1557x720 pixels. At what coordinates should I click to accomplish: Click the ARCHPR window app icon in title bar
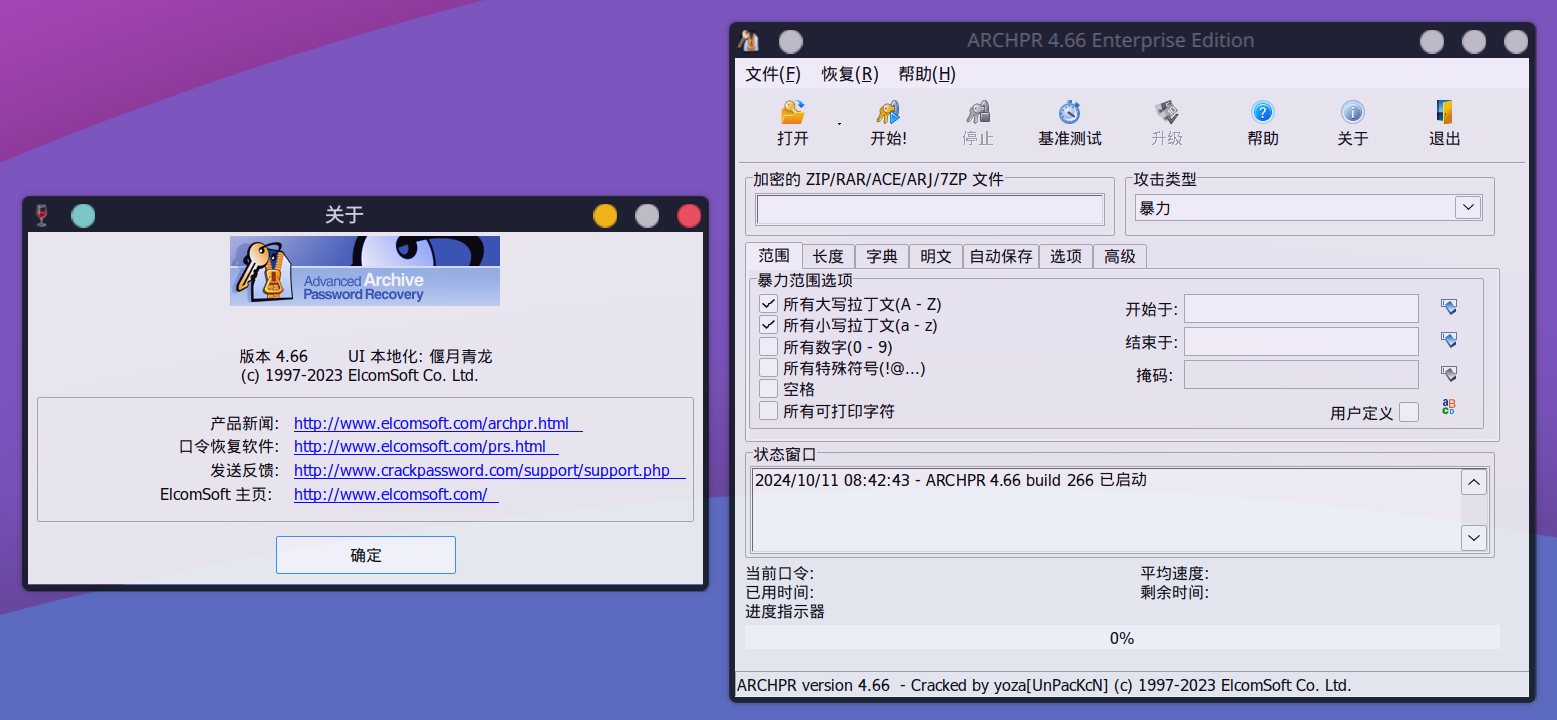749,41
